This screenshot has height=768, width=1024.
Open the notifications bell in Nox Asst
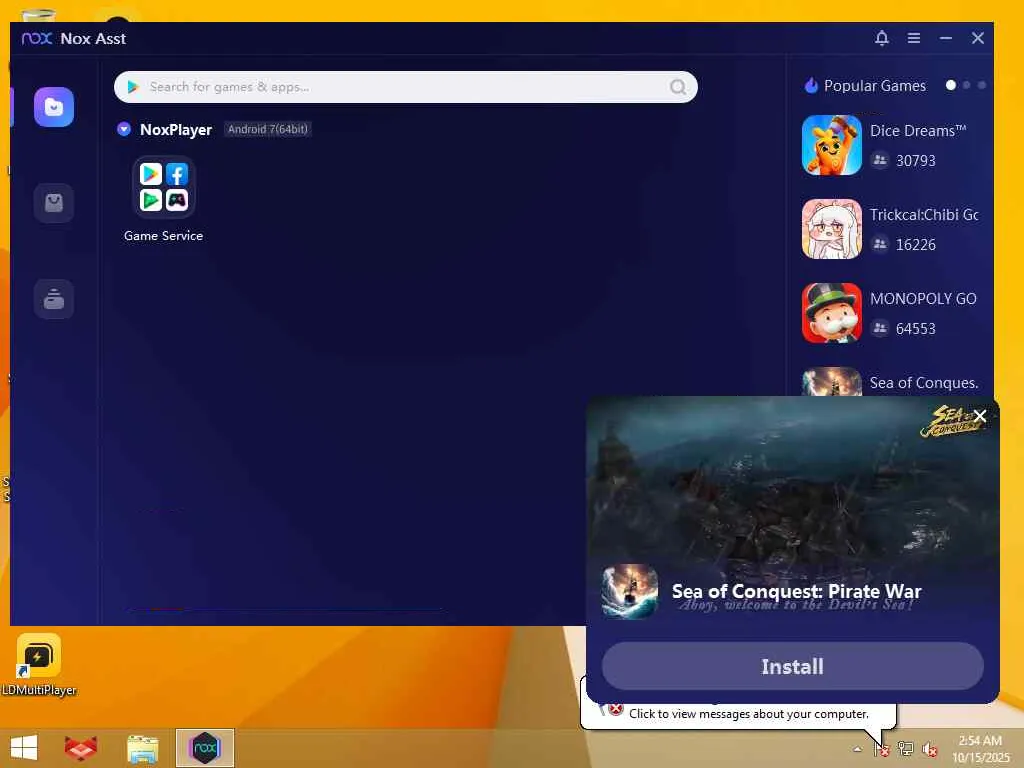tap(882, 38)
